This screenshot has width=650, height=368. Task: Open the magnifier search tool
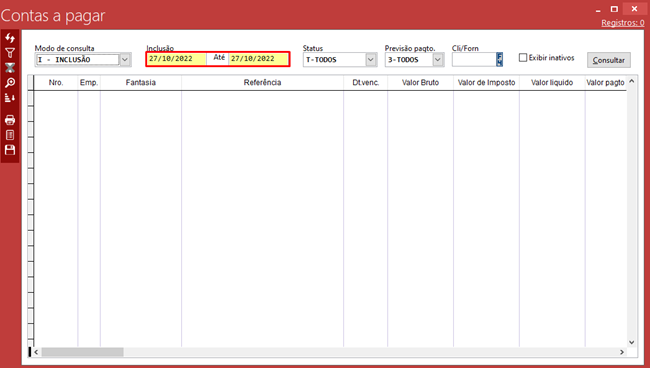coord(10,82)
